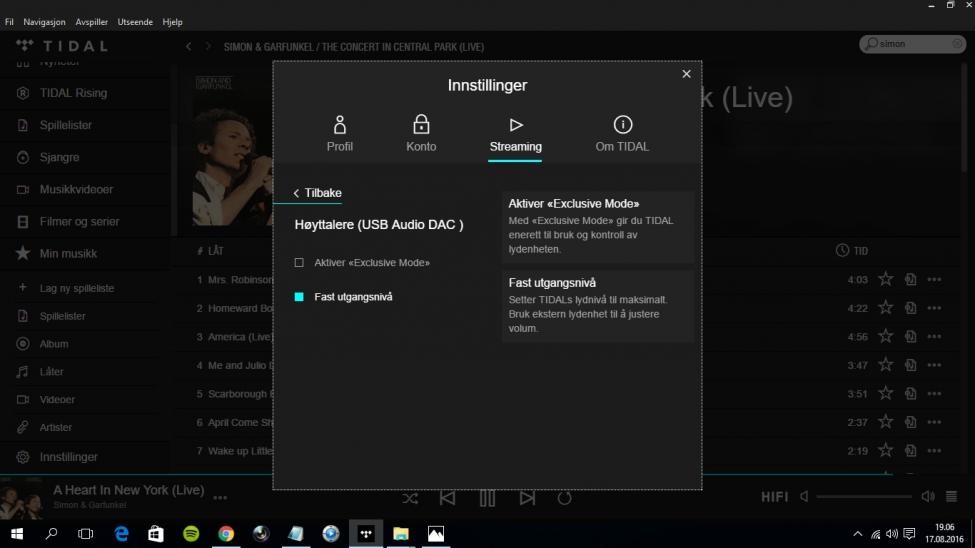The height and width of the screenshot is (548, 975).
Task: Open the Avspiller menu
Action: [91, 22]
